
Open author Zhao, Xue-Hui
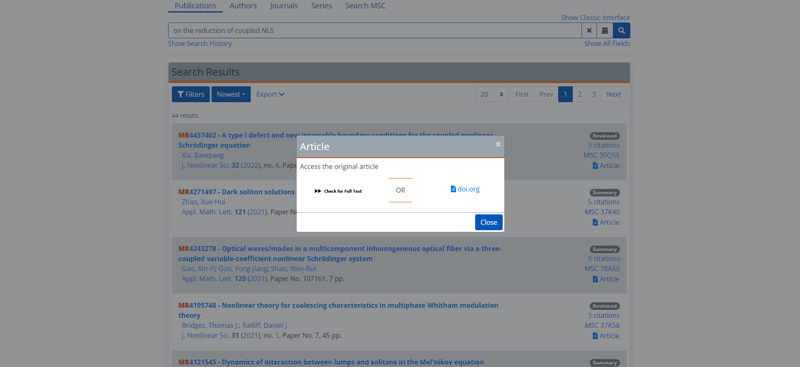[204, 202]
